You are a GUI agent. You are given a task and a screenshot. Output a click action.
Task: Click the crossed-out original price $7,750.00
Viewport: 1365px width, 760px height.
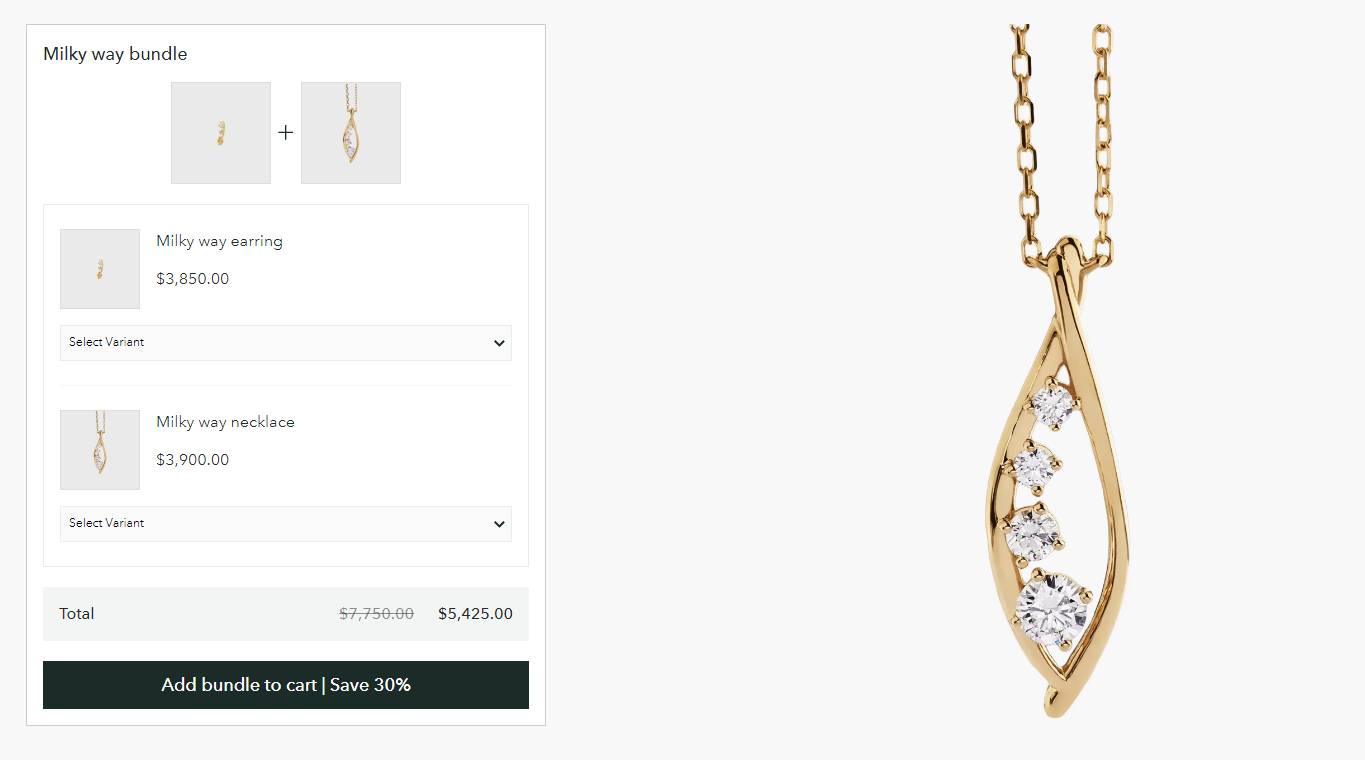[376, 614]
